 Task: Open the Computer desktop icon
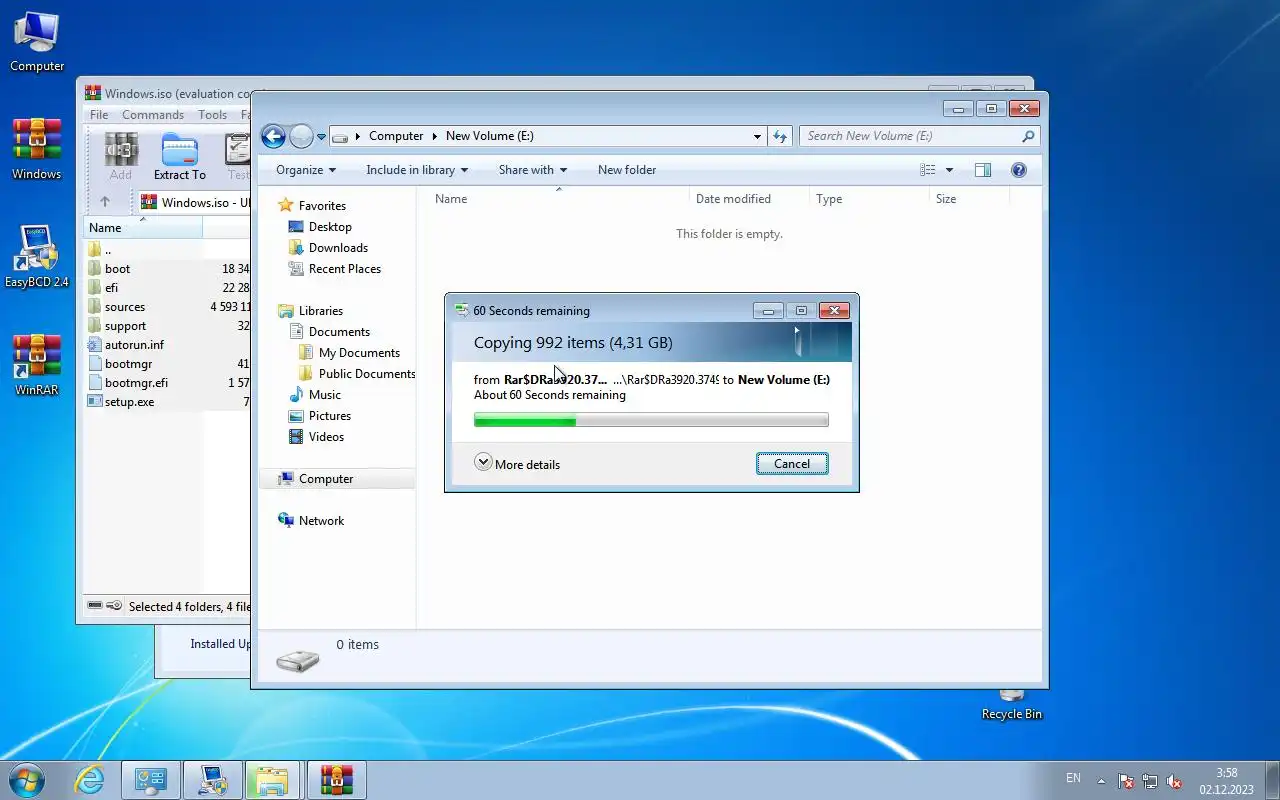point(37,41)
